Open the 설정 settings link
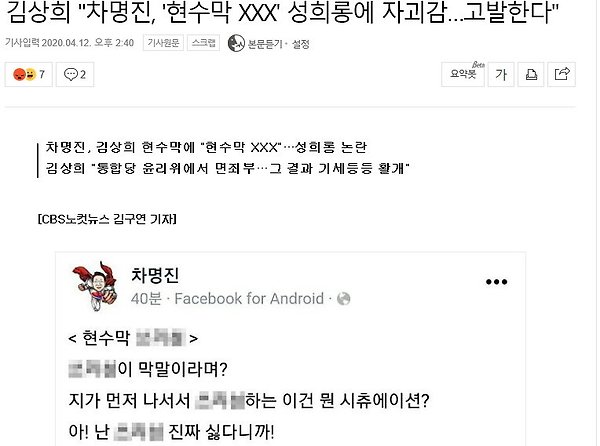This screenshot has width=600, height=446. click(x=301, y=44)
